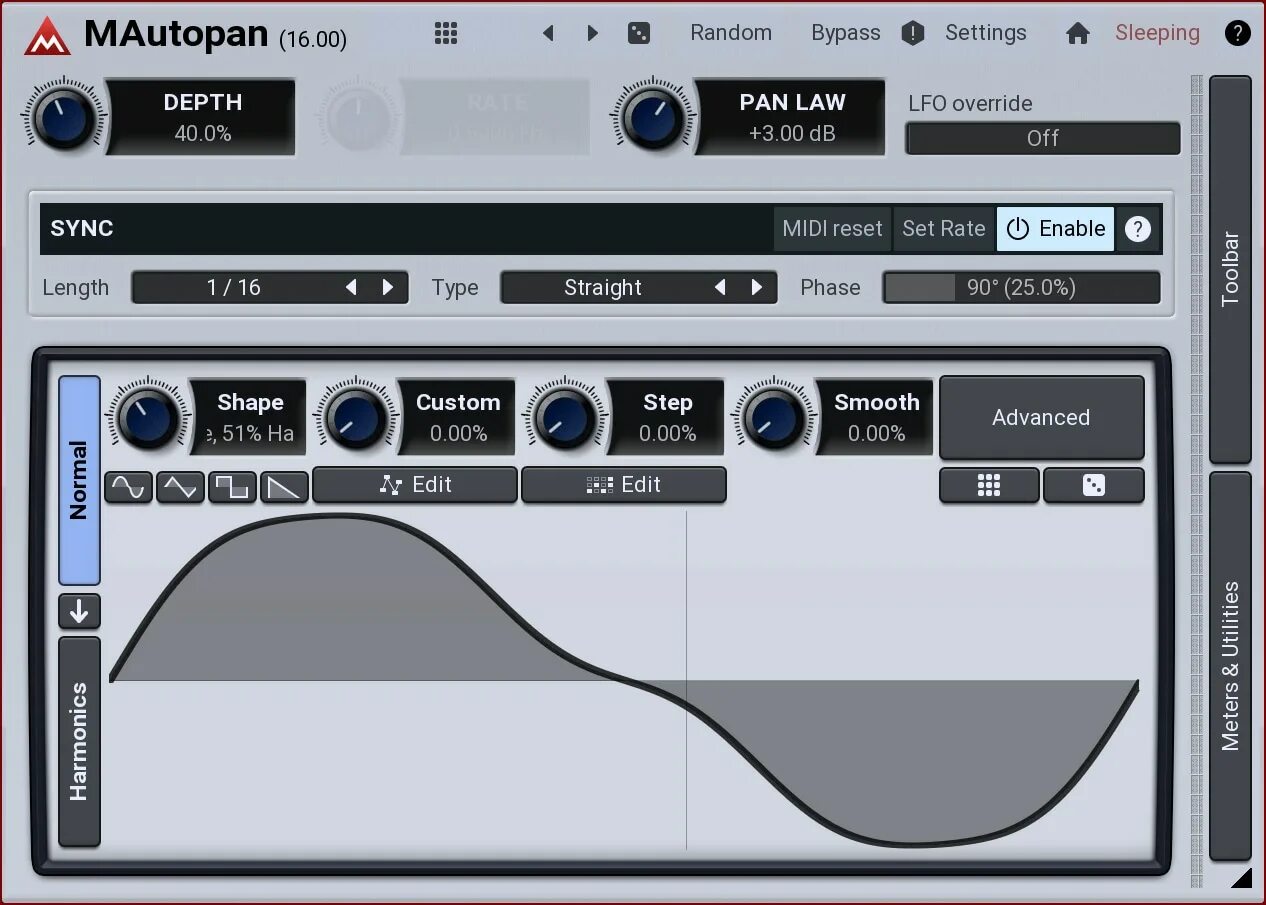Click the Depth knob
The width and height of the screenshot is (1266, 905).
63,117
